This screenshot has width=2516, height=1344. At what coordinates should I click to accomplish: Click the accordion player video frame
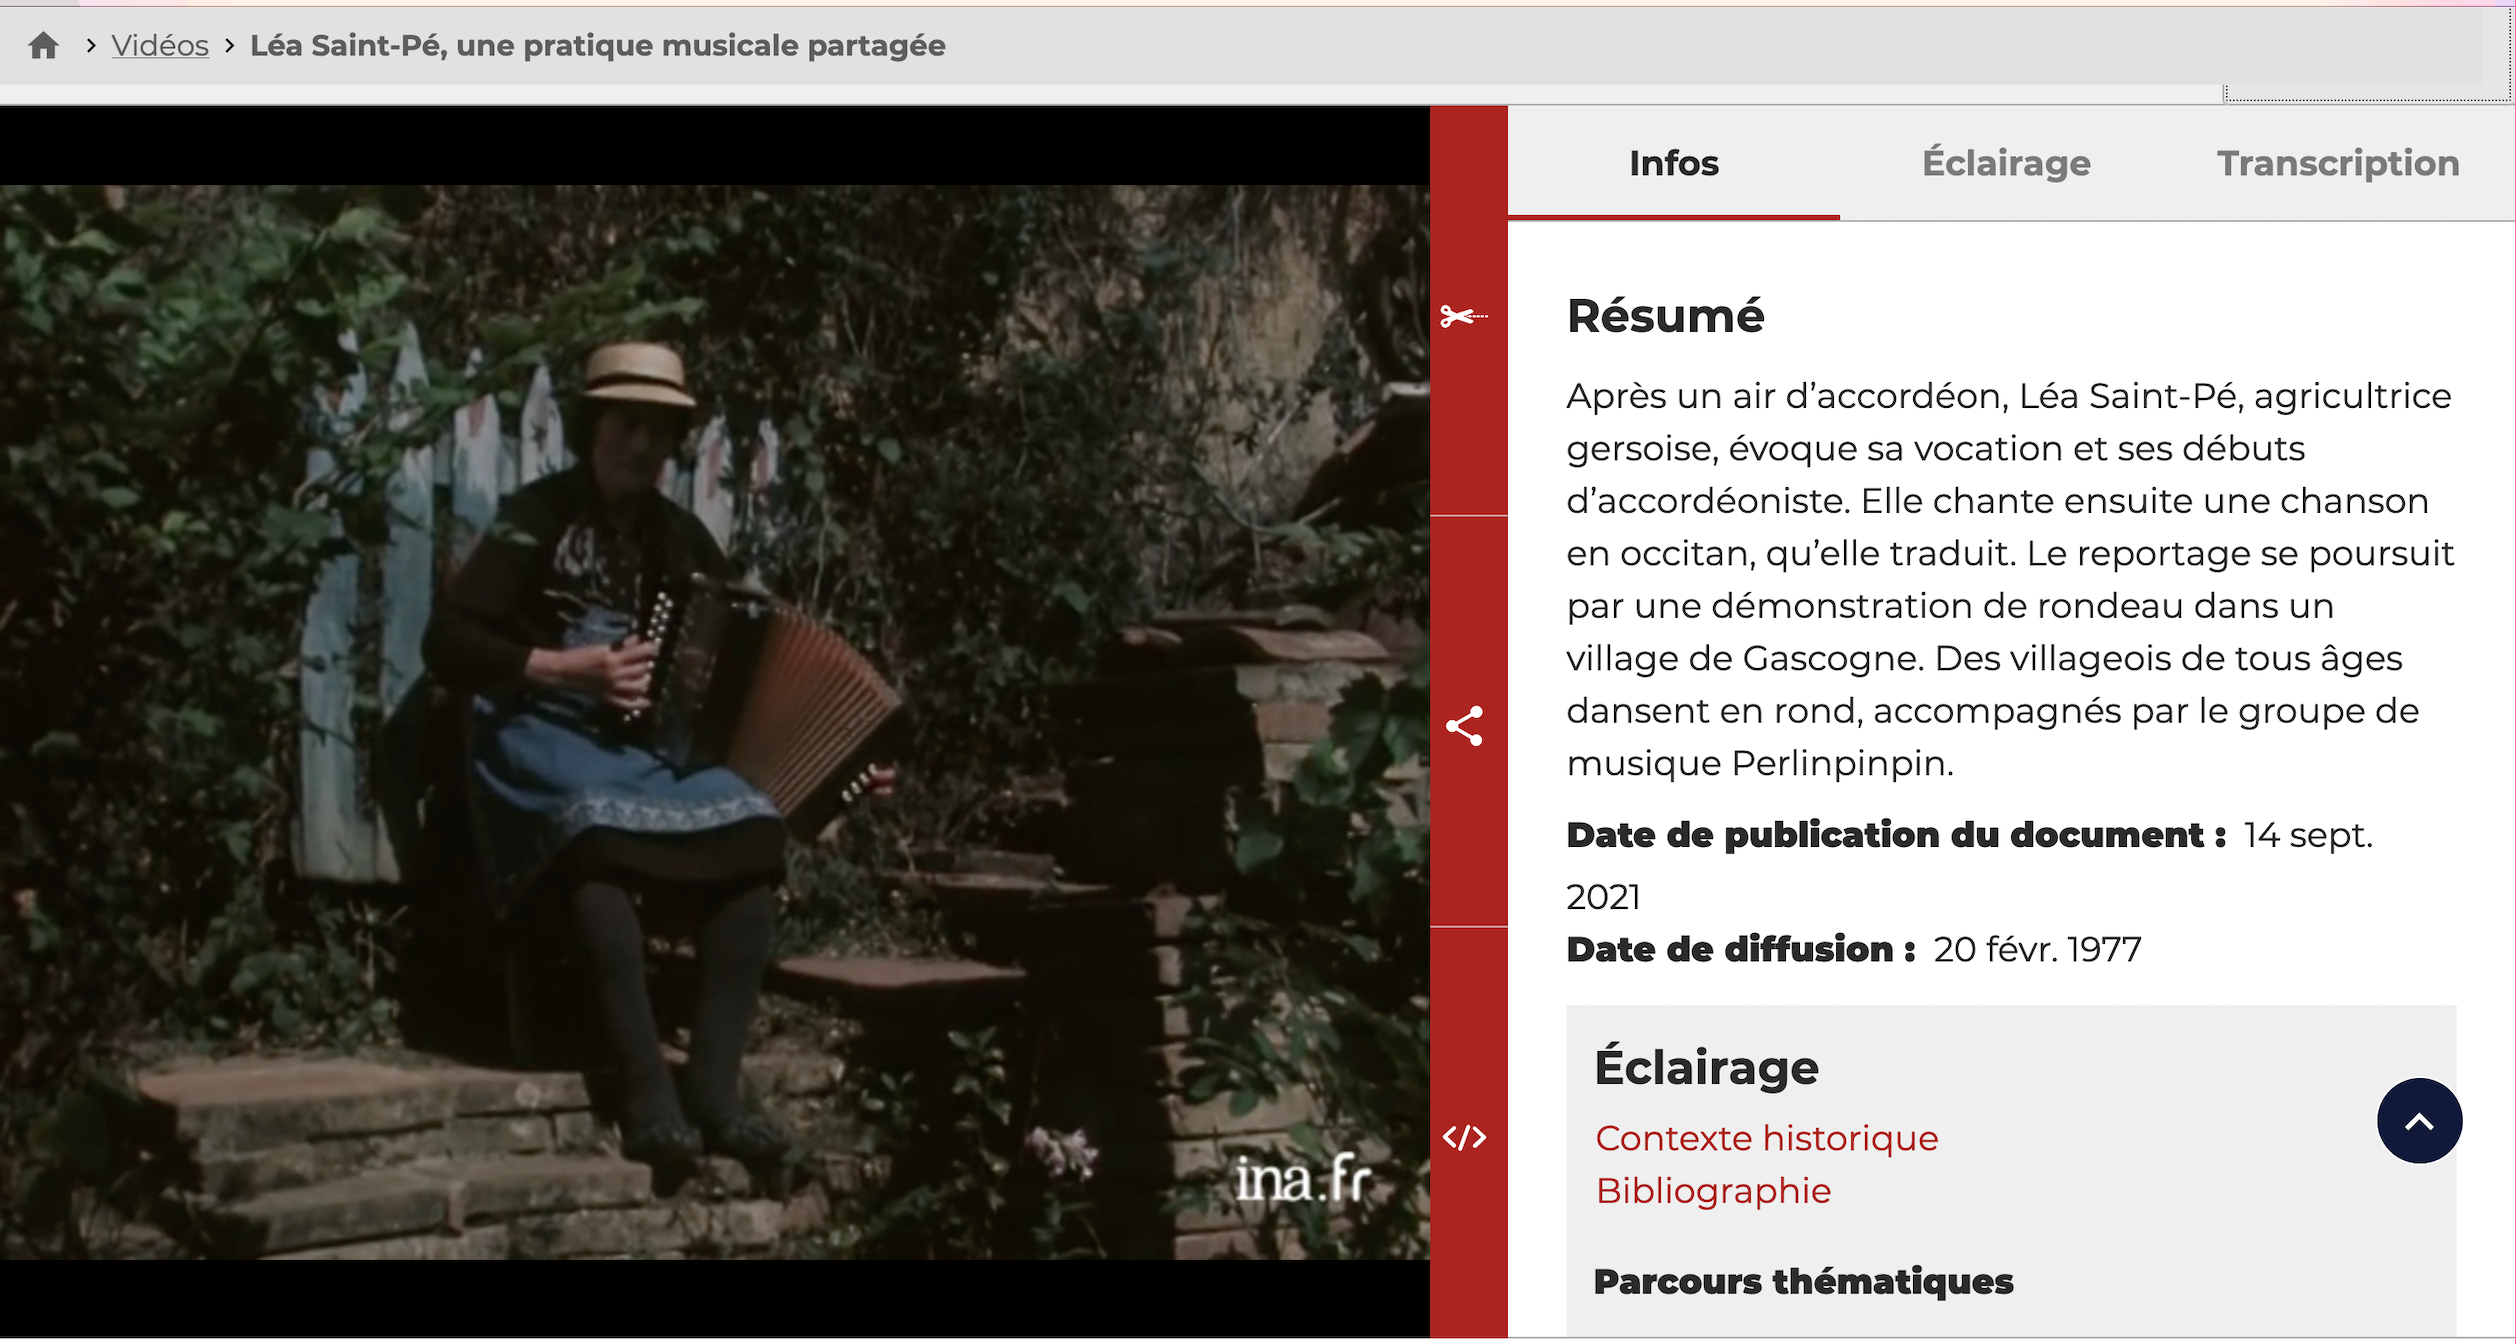click(x=714, y=720)
